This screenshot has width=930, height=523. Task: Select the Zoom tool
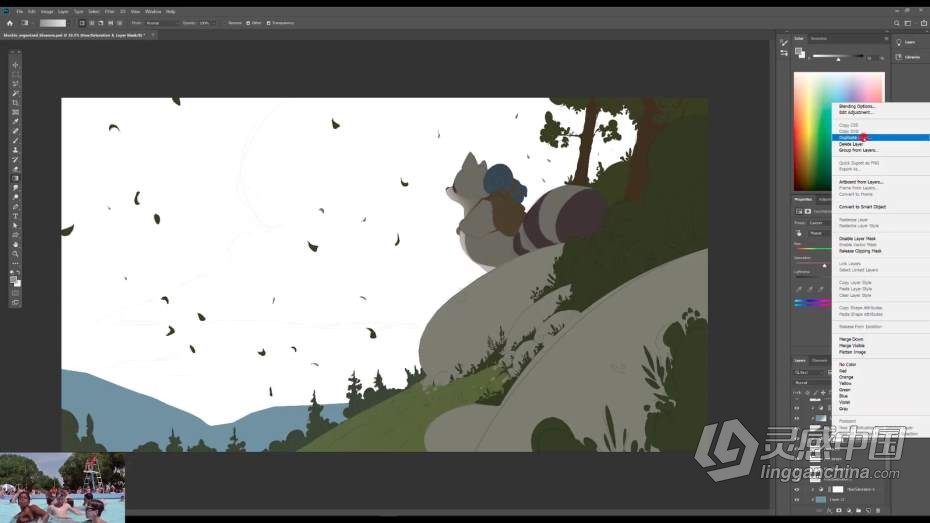click(x=15, y=254)
